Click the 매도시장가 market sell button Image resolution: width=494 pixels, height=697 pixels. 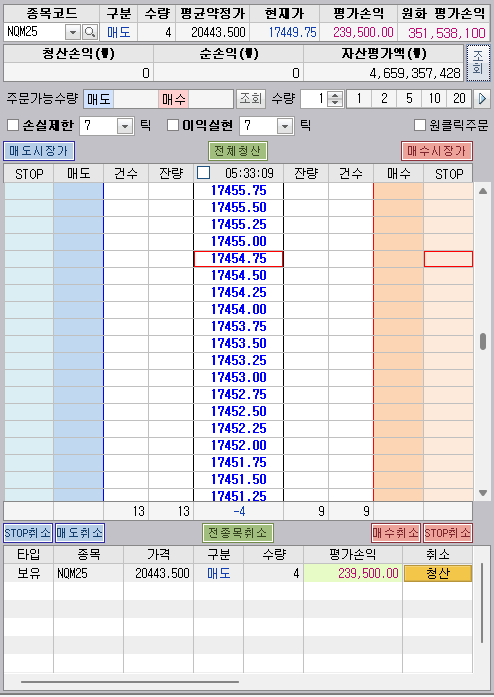tap(39, 151)
